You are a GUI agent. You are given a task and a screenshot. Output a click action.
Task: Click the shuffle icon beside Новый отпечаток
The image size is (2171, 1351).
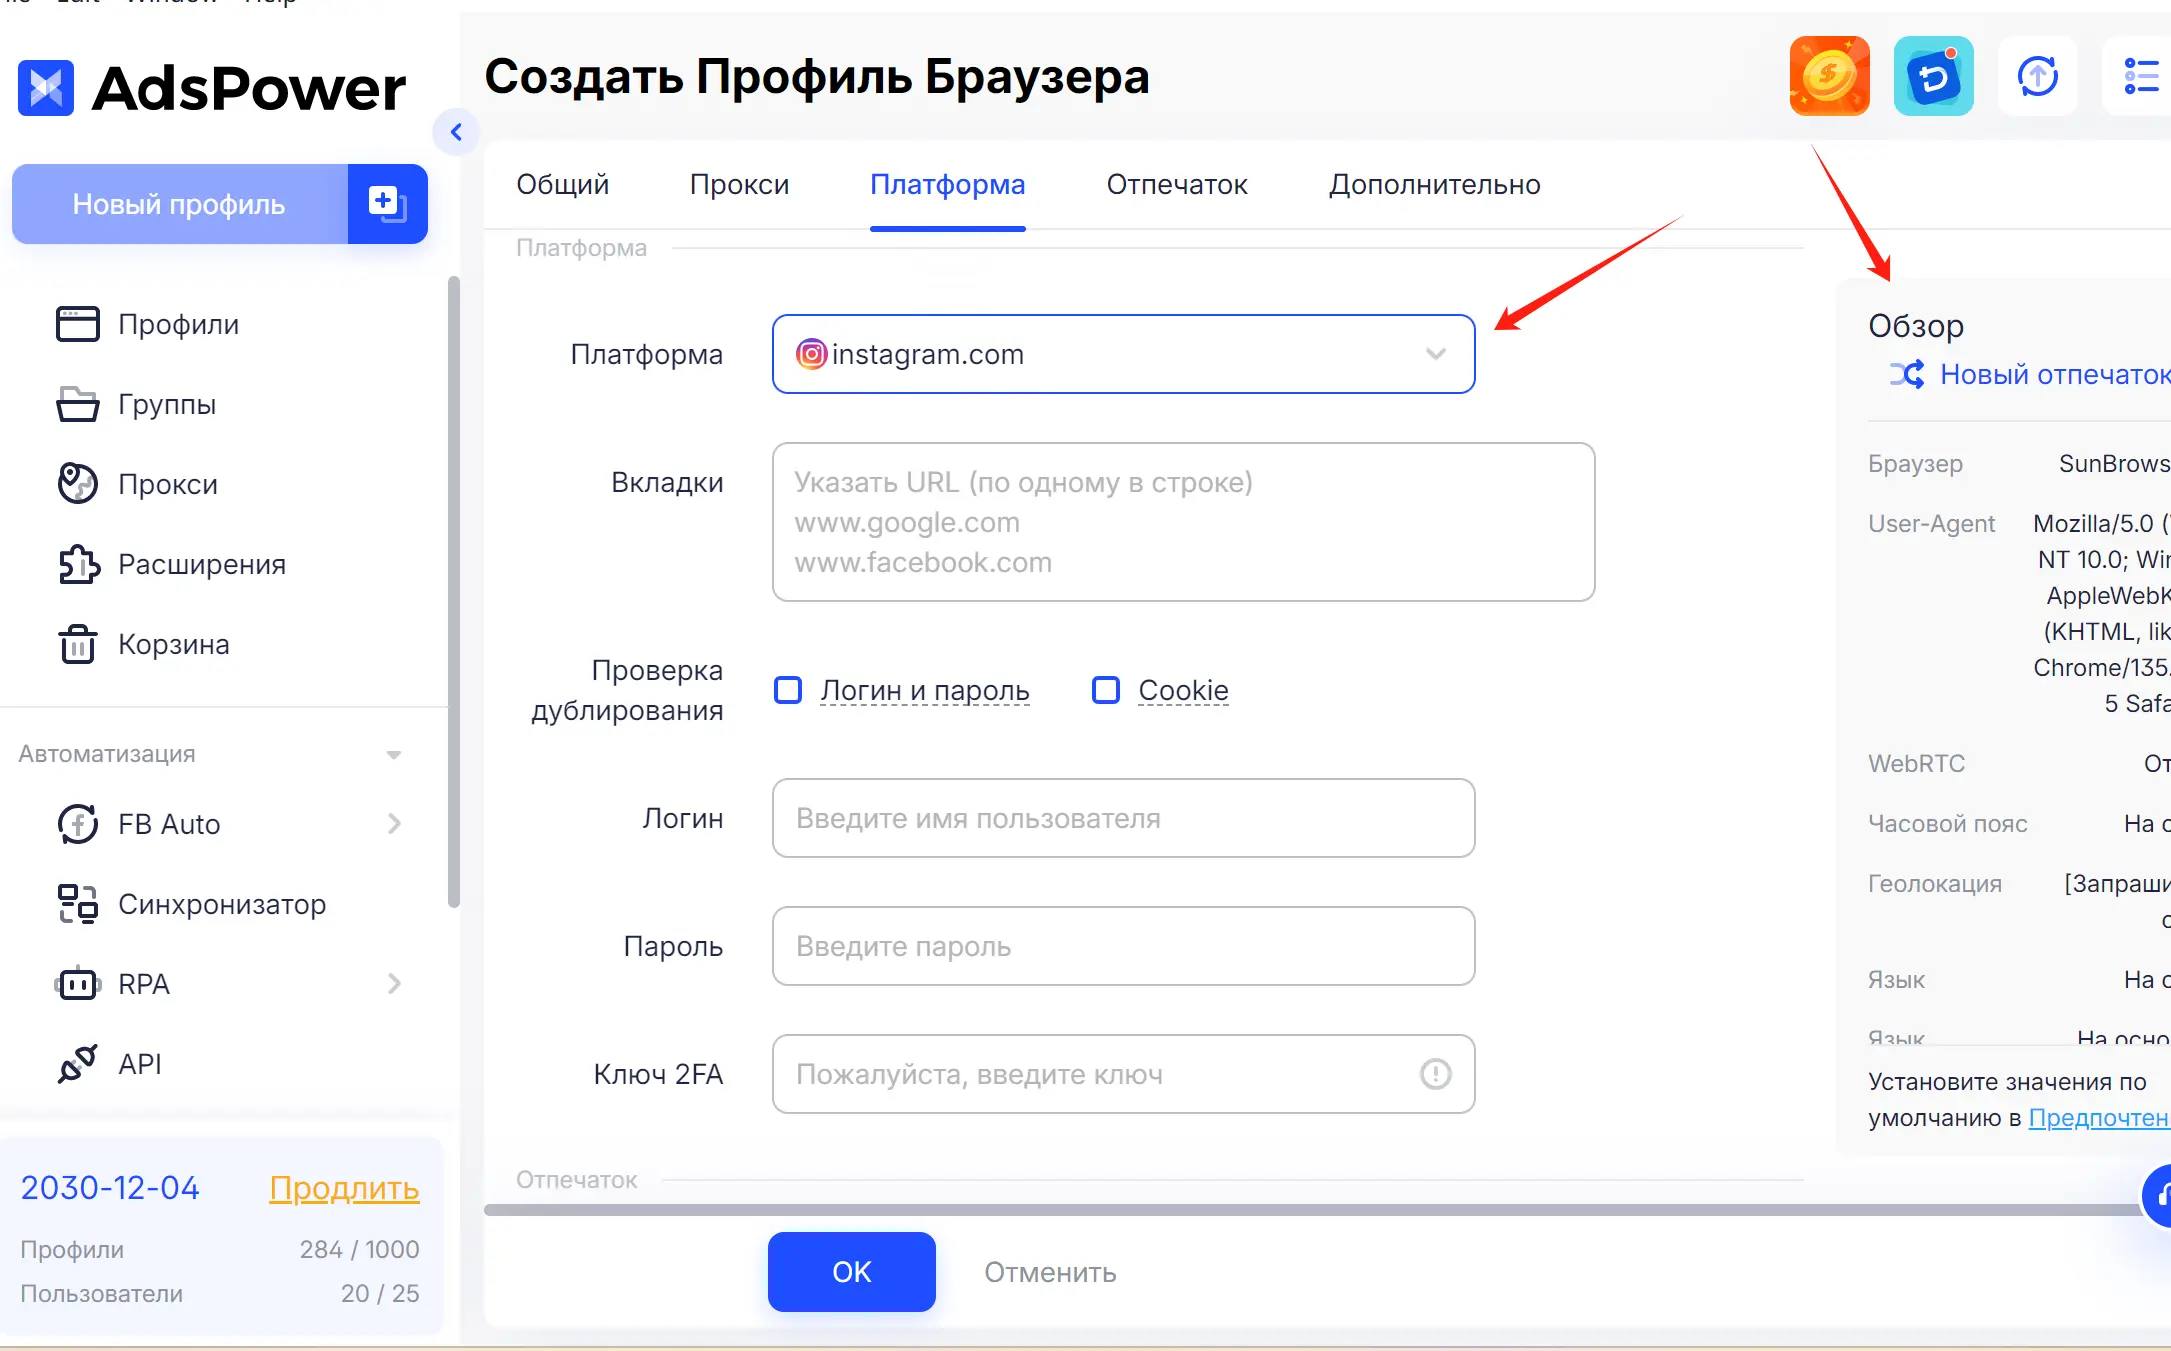(x=1906, y=375)
